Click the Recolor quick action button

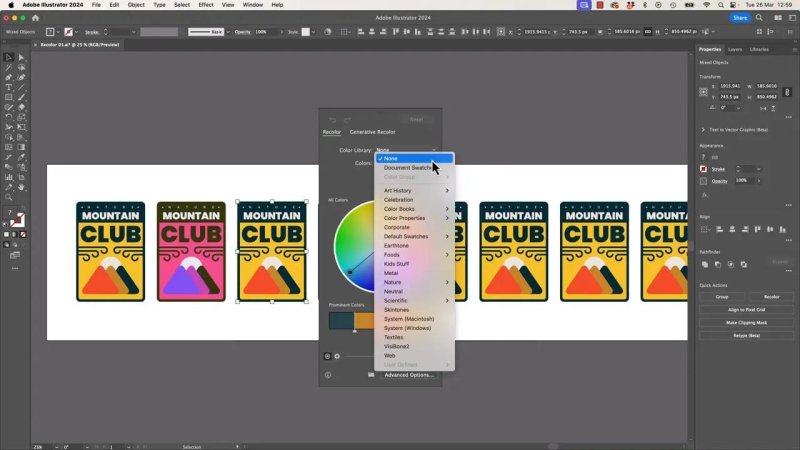point(771,297)
